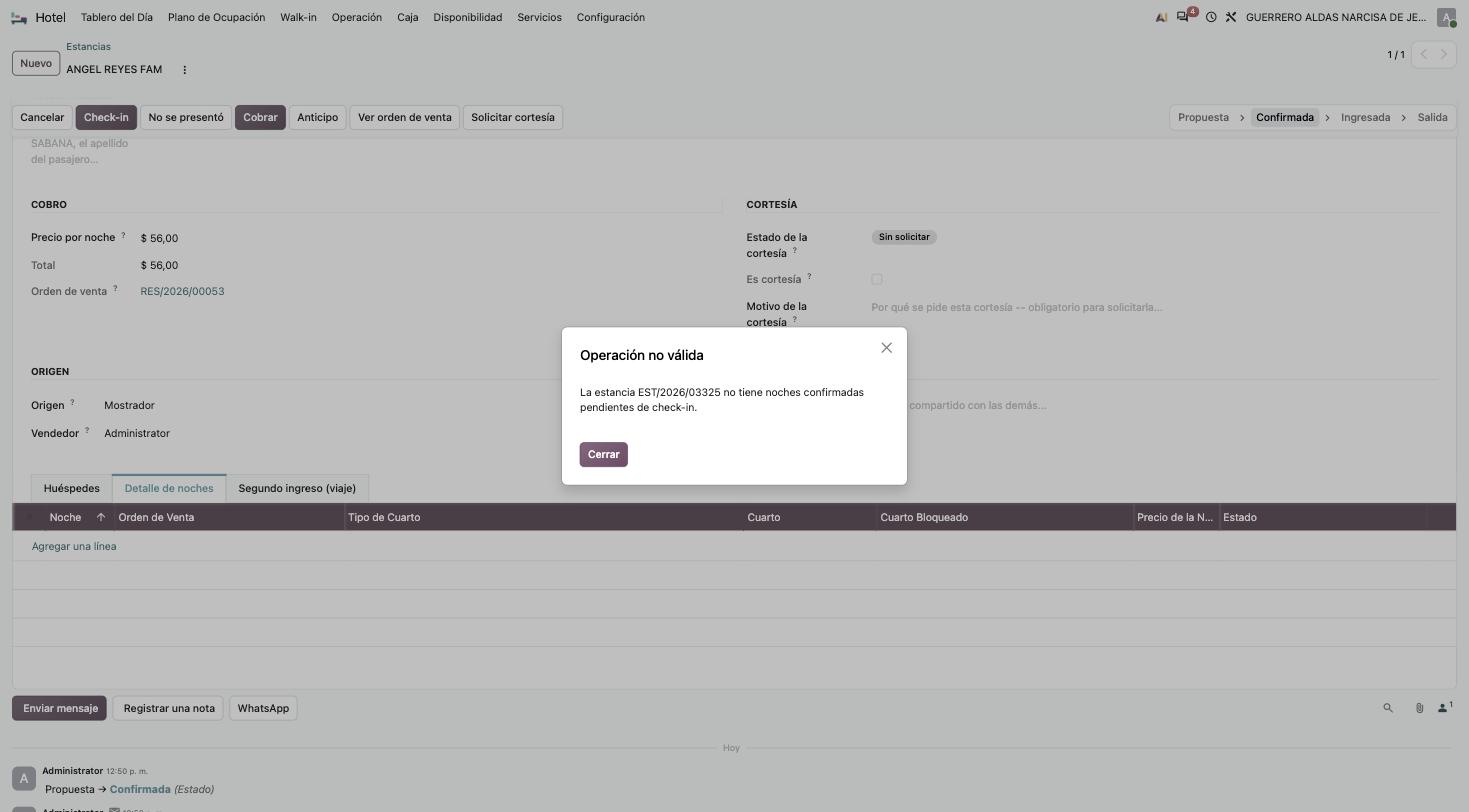
Task: Open the Configuración menu
Action: point(611,17)
